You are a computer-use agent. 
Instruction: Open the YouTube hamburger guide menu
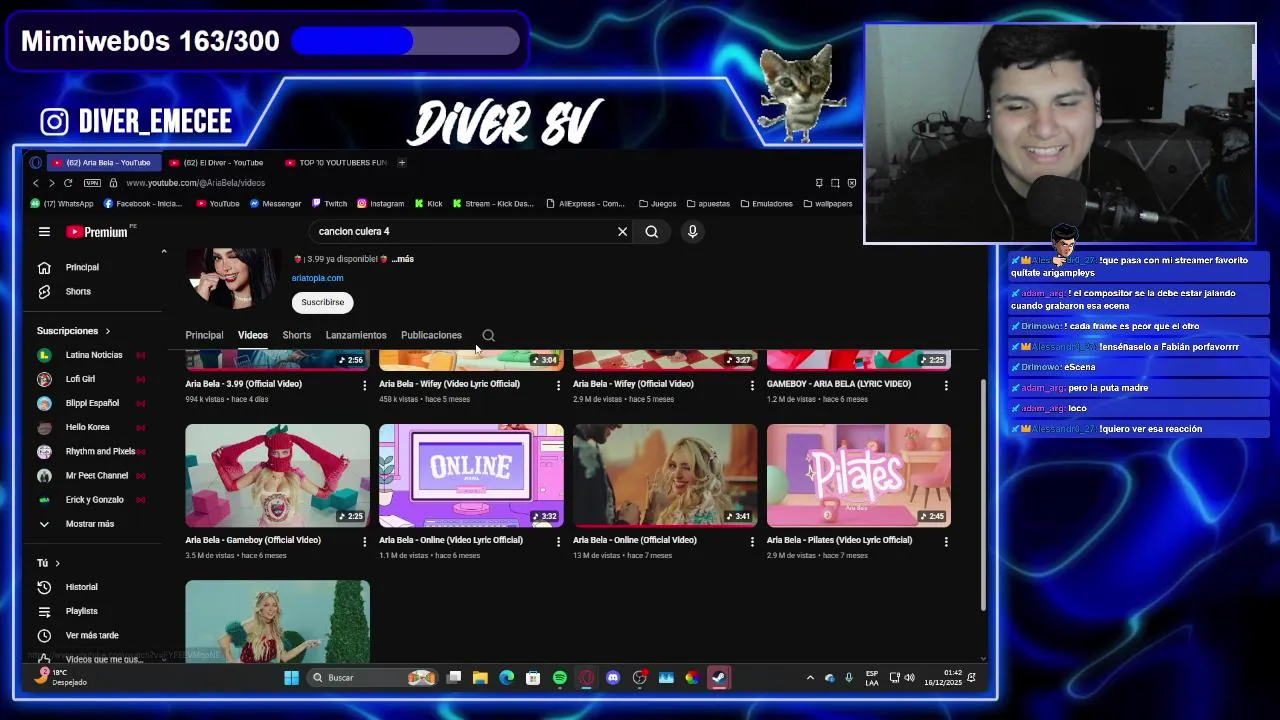click(44, 232)
